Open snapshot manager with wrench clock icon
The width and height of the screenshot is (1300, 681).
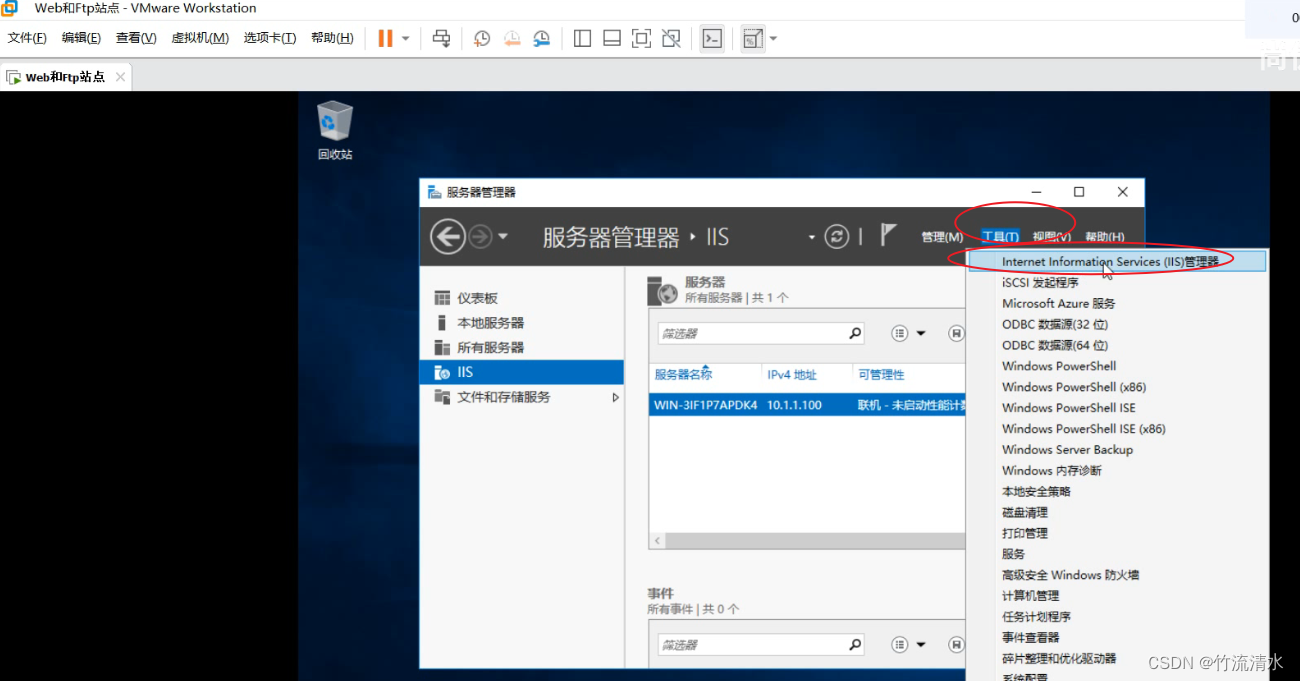(x=541, y=39)
